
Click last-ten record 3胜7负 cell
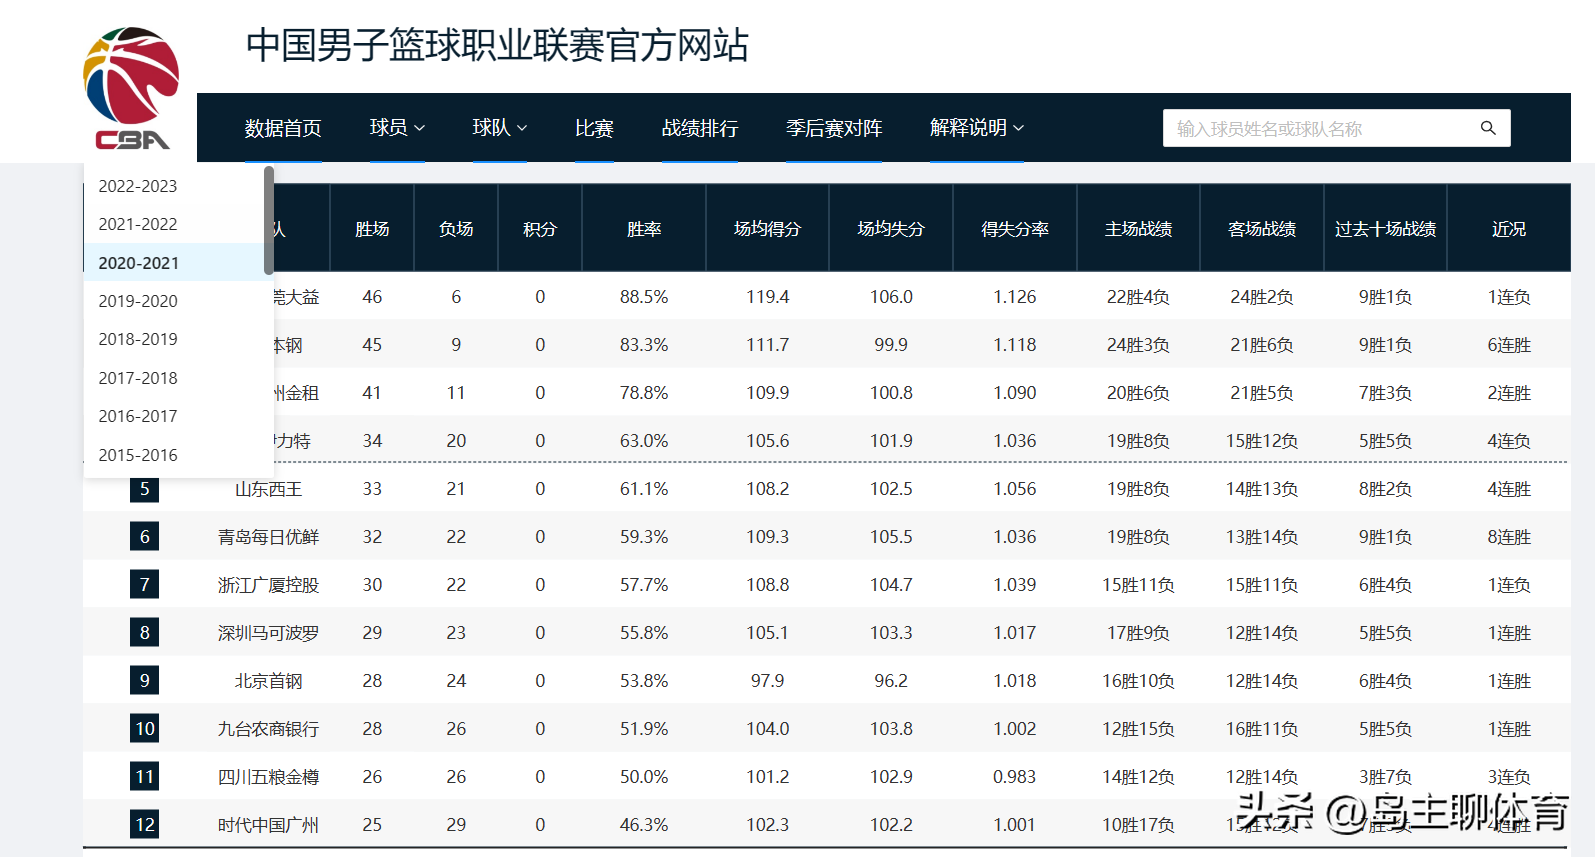point(1385,777)
